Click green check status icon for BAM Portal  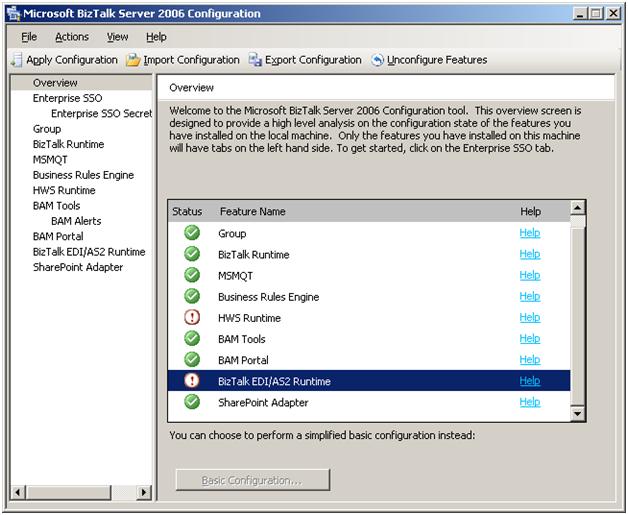pyautogui.click(x=192, y=360)
